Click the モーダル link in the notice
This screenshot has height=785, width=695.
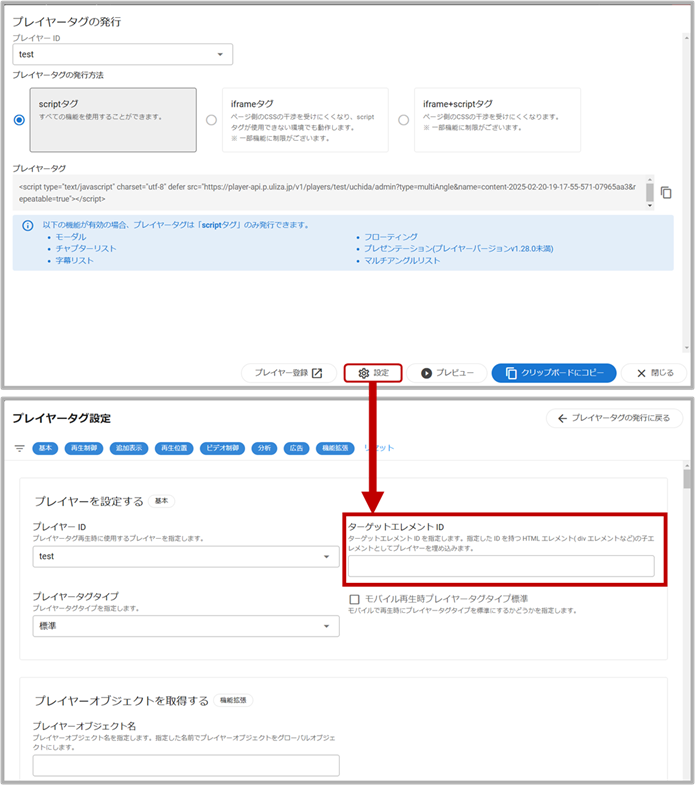coord(71,237)
